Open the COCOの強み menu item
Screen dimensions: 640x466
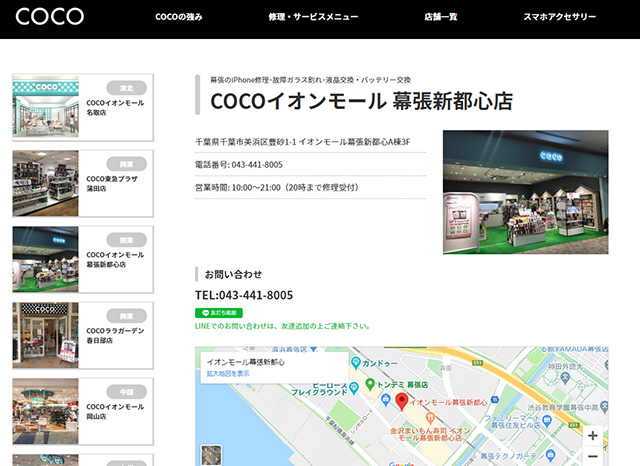coord(179,17)
